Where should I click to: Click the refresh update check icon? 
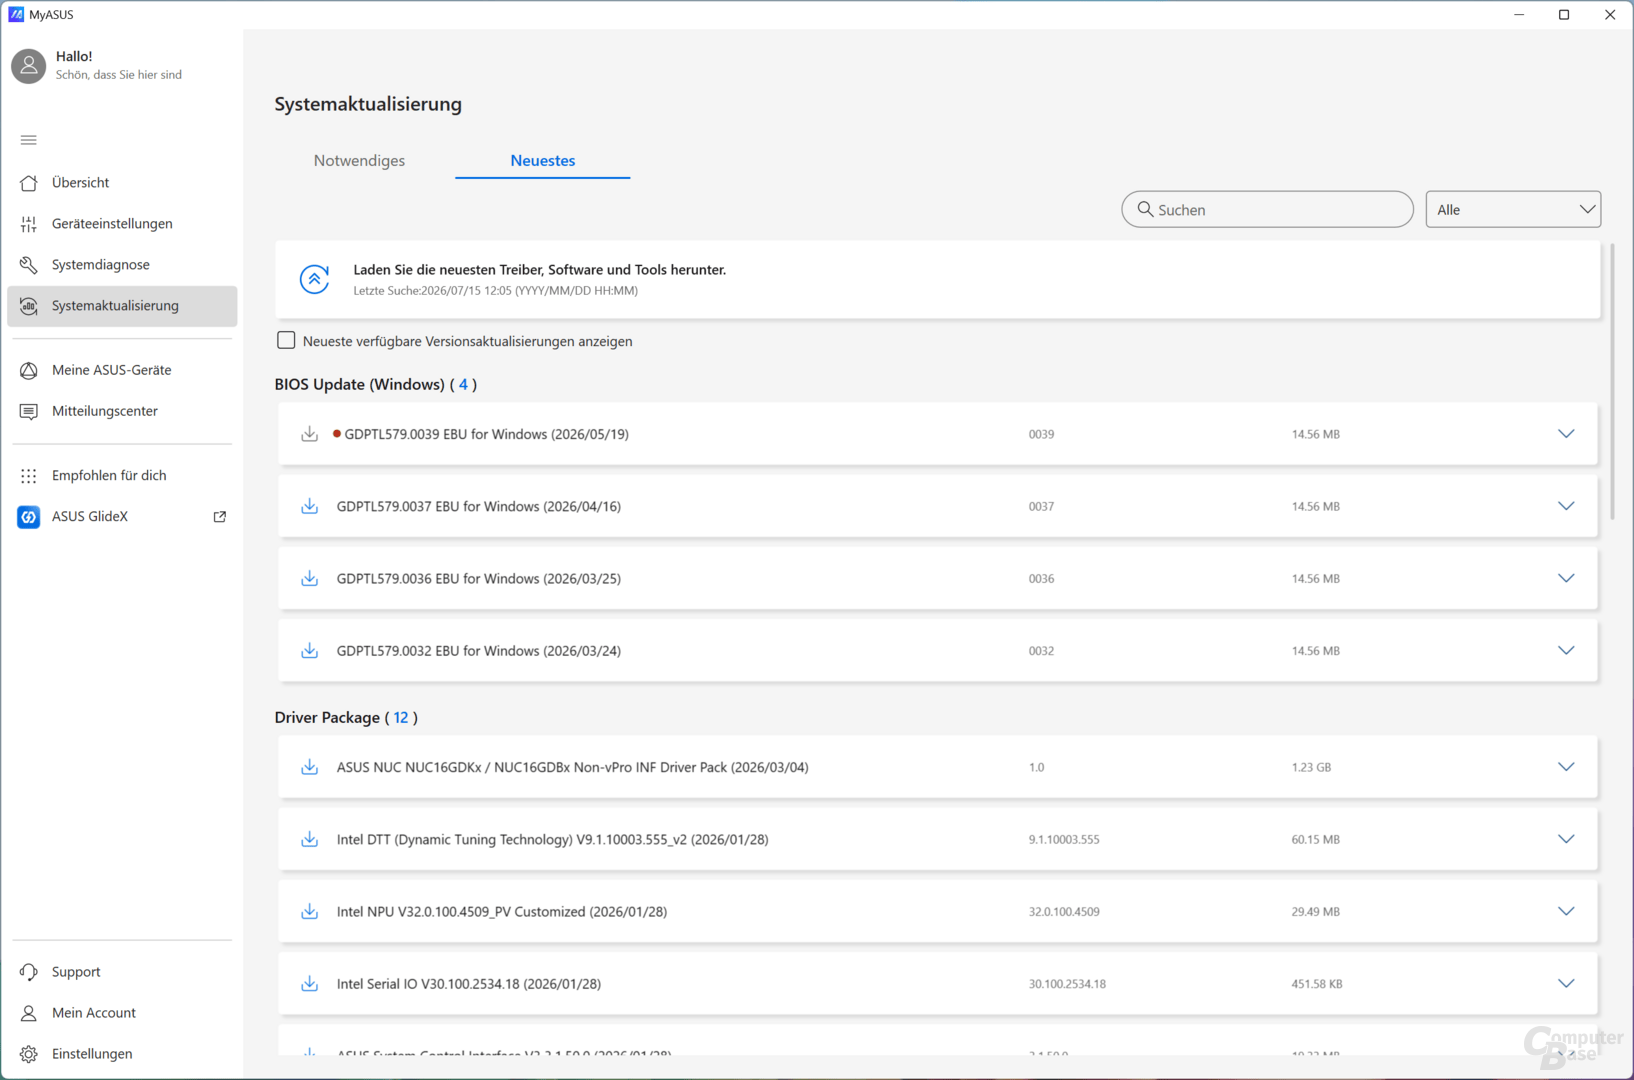pos(314,279)
